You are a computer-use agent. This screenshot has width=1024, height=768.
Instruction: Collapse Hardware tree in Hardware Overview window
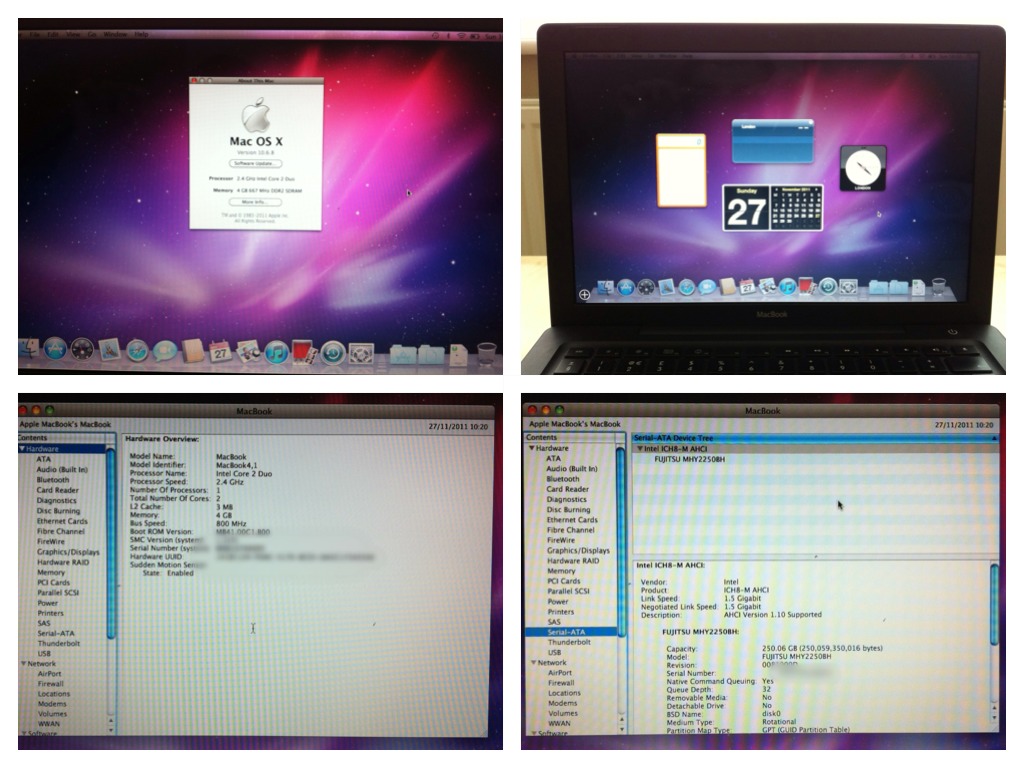tap(22, 449)
